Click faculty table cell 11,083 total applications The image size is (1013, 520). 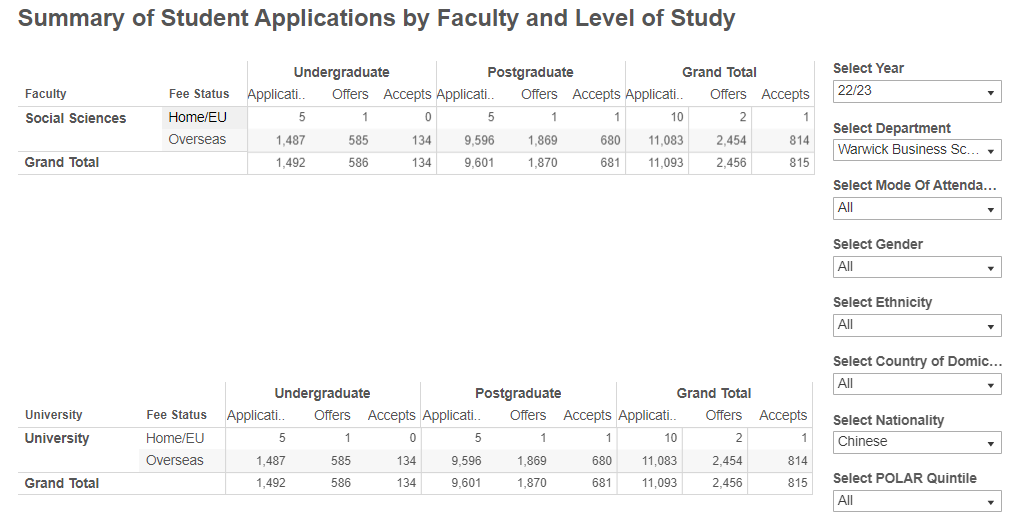665,140
